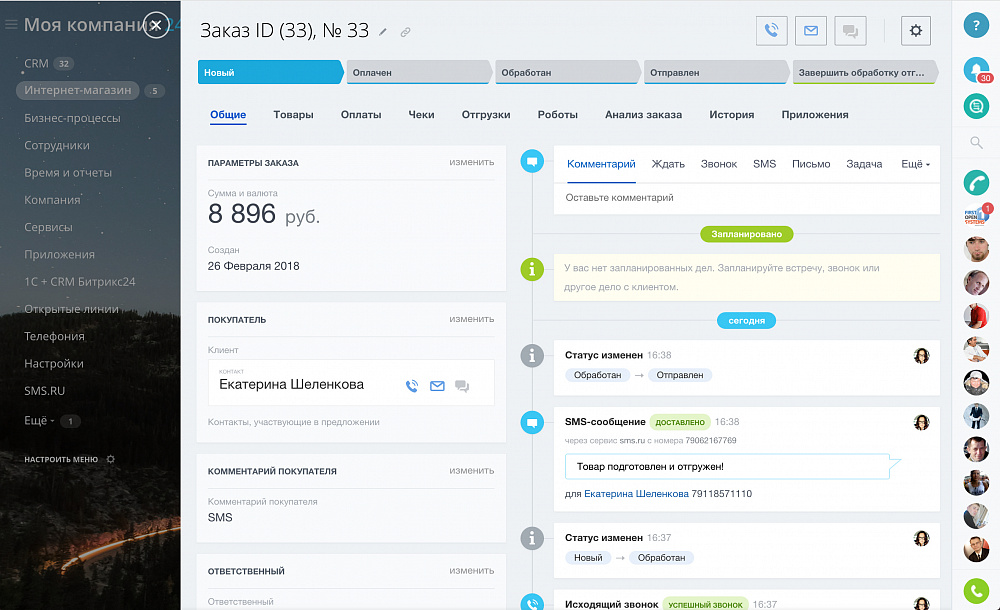Open Сотрудники in left menu
The height and width of the screenshot is (610, 1000).
pyautogui.click(x=57, y=145)
